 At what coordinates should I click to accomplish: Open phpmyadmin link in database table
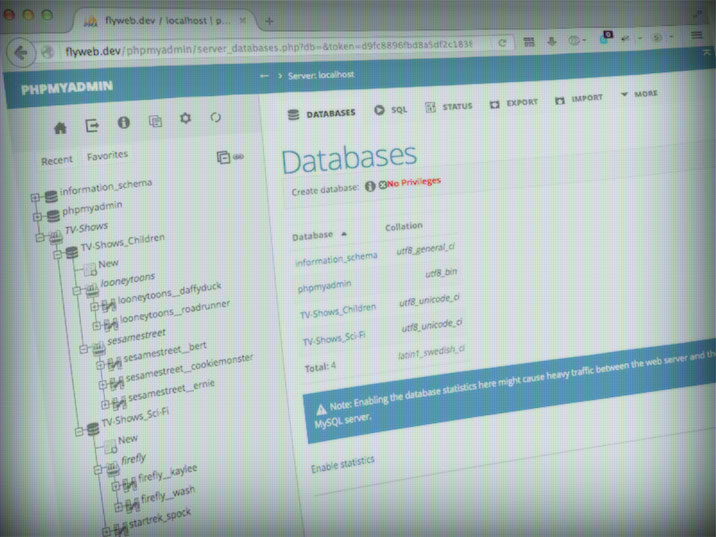324,286
